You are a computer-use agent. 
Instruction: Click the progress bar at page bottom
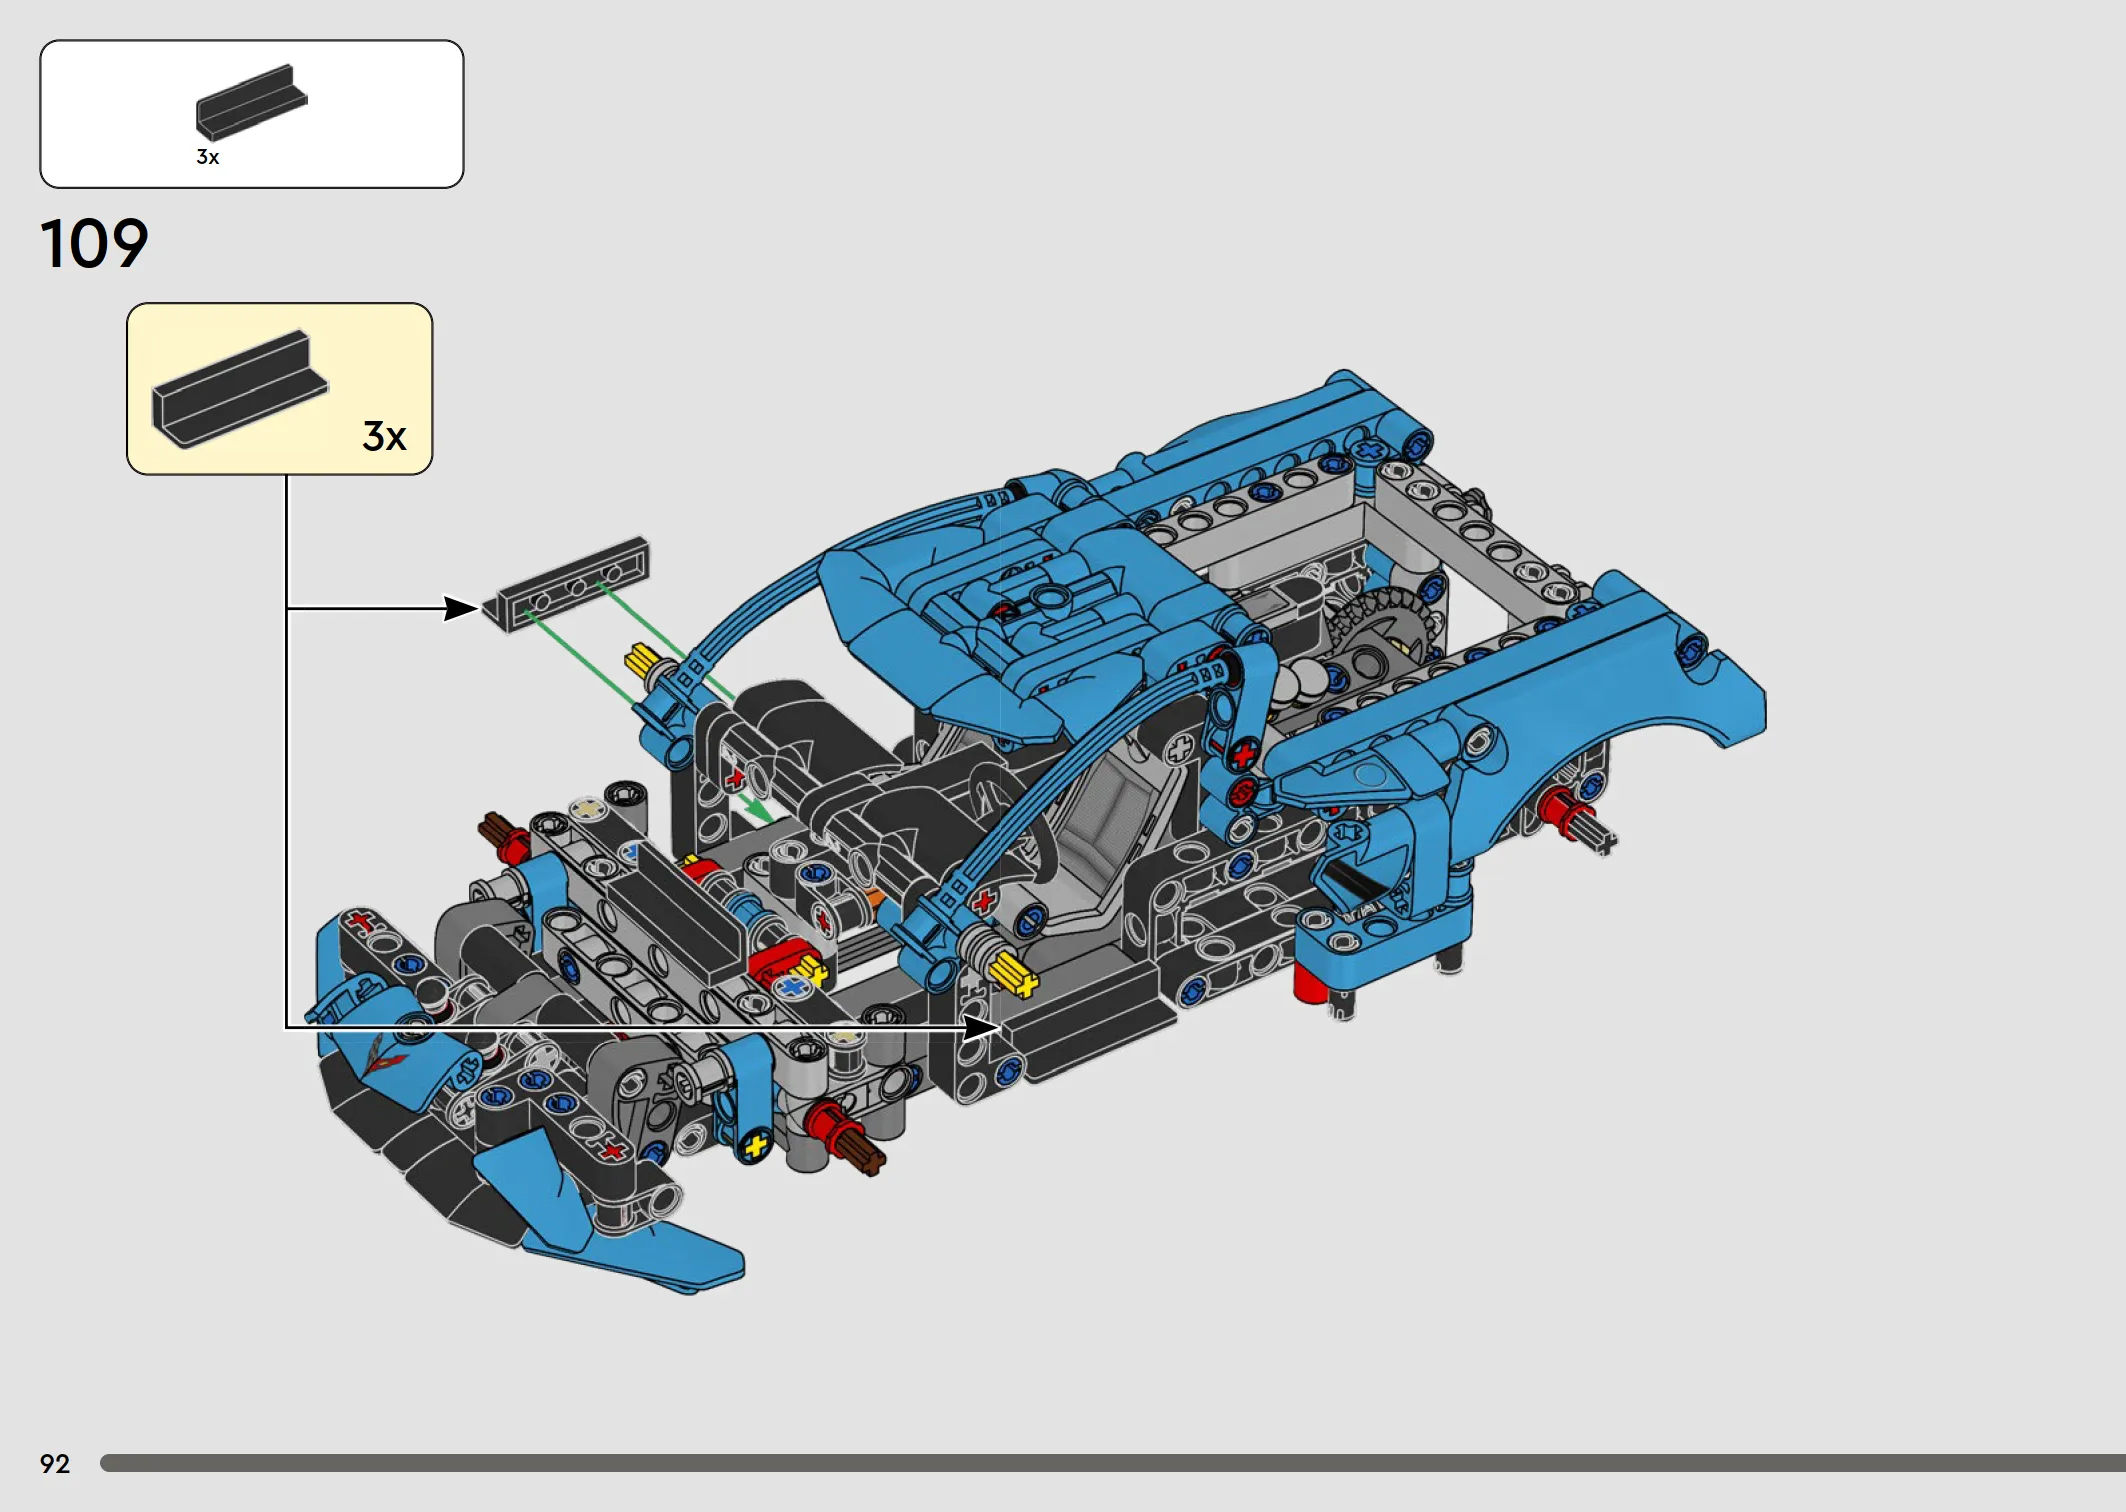coord(1112,1463)
